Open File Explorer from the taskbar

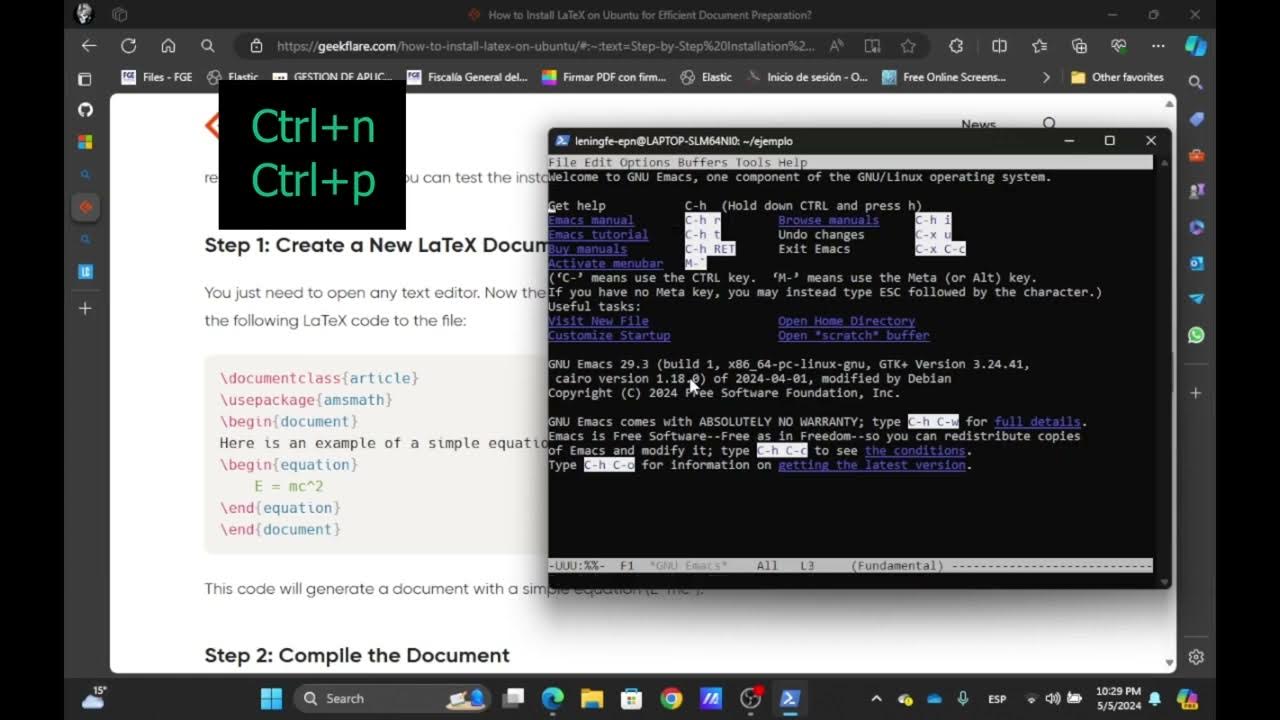(592, 699)
